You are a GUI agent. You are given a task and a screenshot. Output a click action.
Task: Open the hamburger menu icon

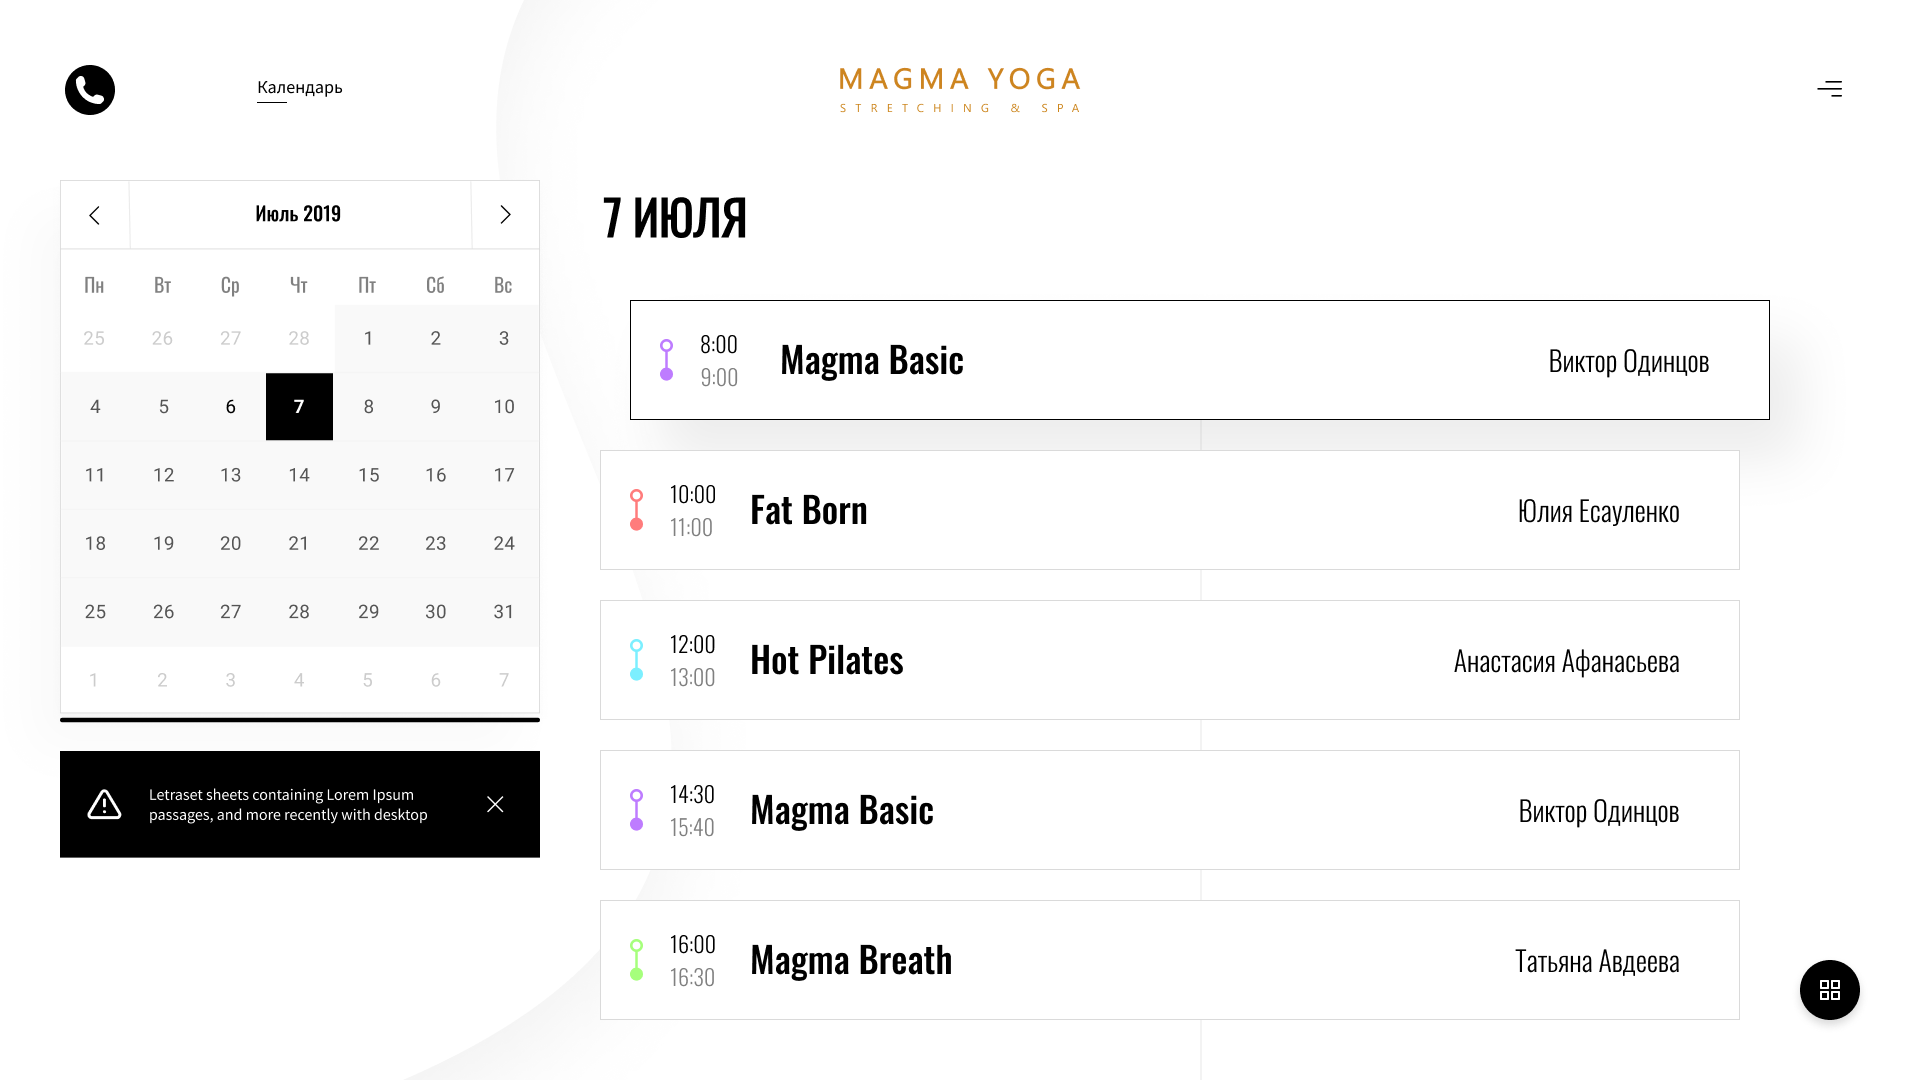(1829, 89)
